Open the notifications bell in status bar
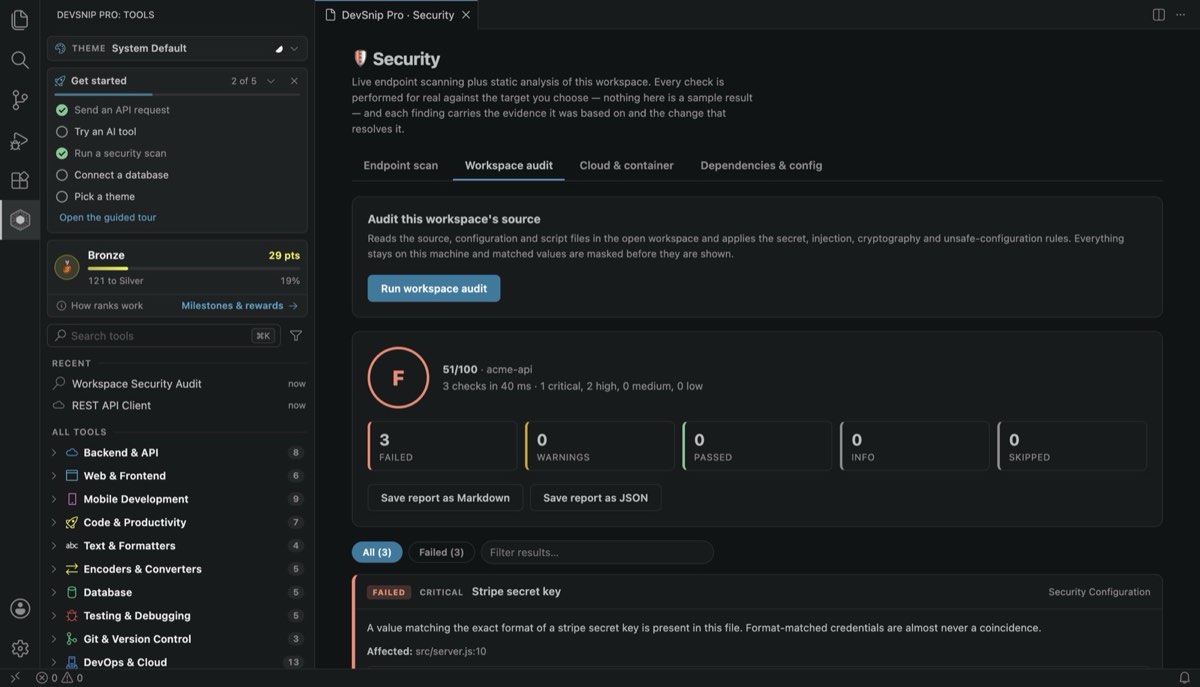 coord(1184,678)
